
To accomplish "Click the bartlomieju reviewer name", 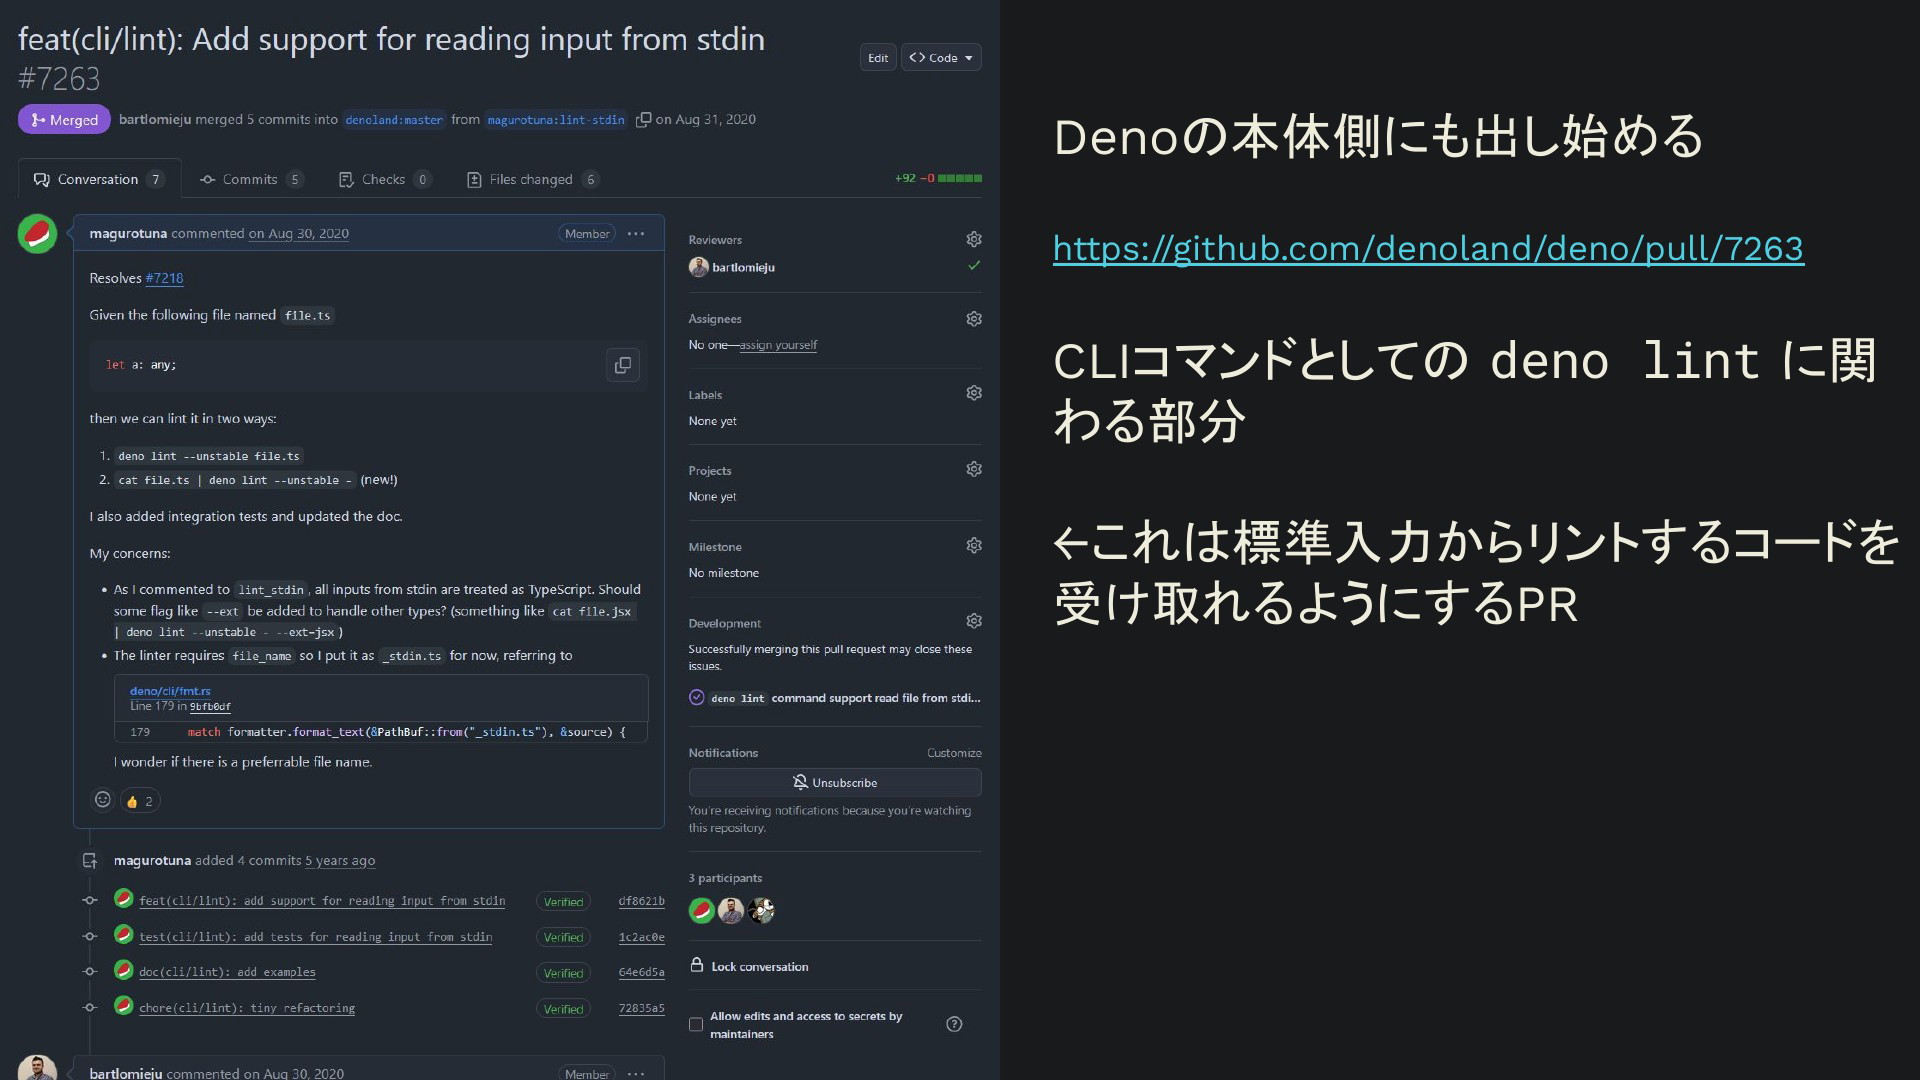I will (743, 268).
